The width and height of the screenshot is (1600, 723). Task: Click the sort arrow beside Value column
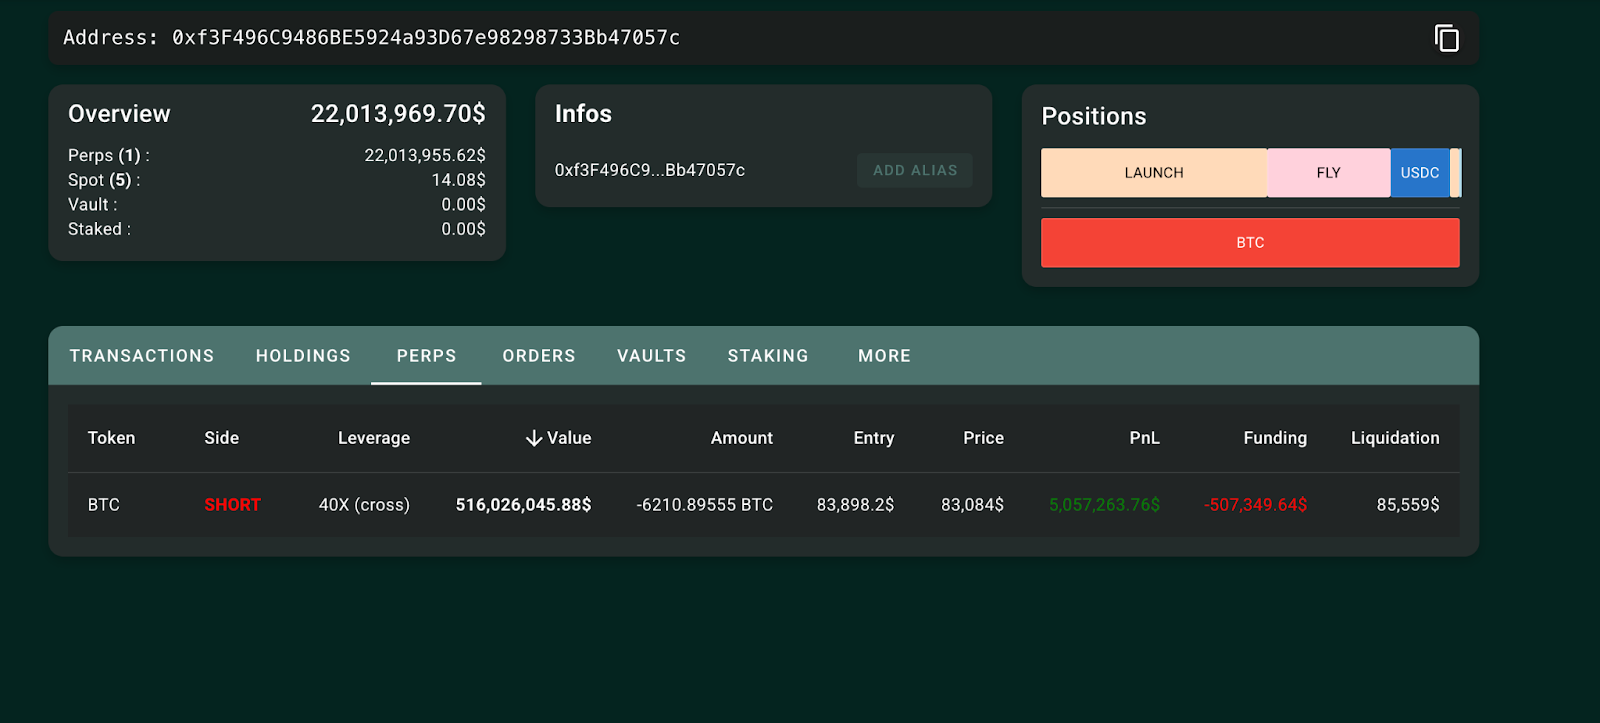pyautogui.click(x=534, y=438)
